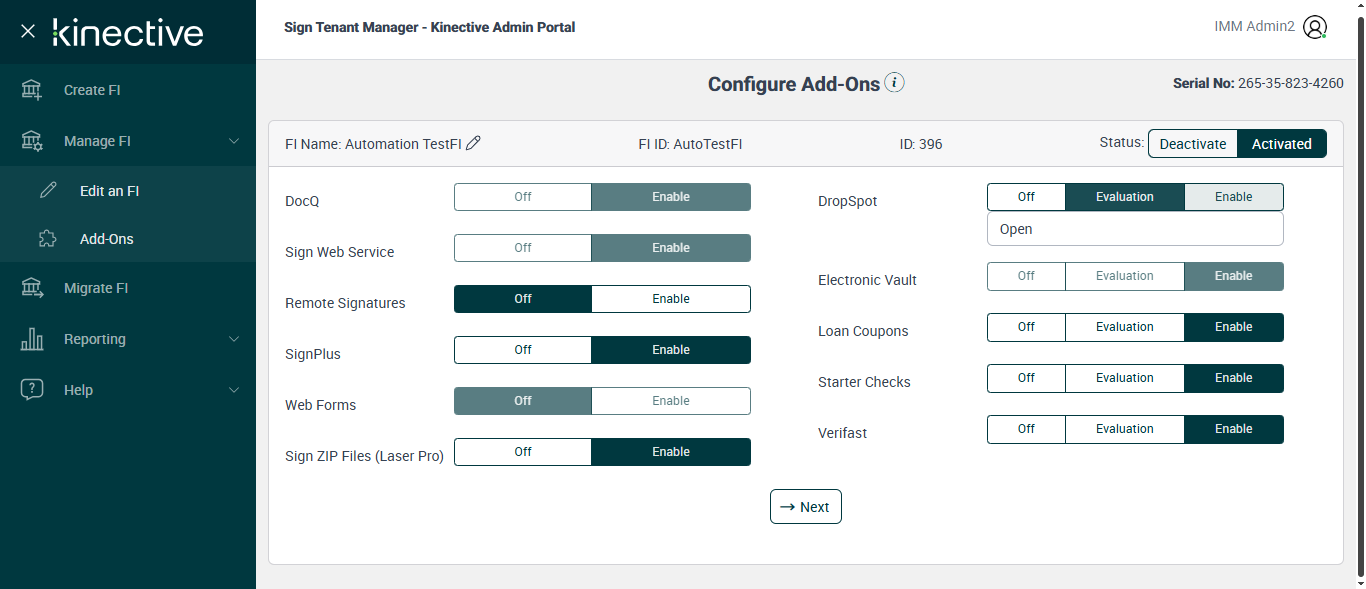Click the Reporting bar chart icon

(x=32, y=339)
